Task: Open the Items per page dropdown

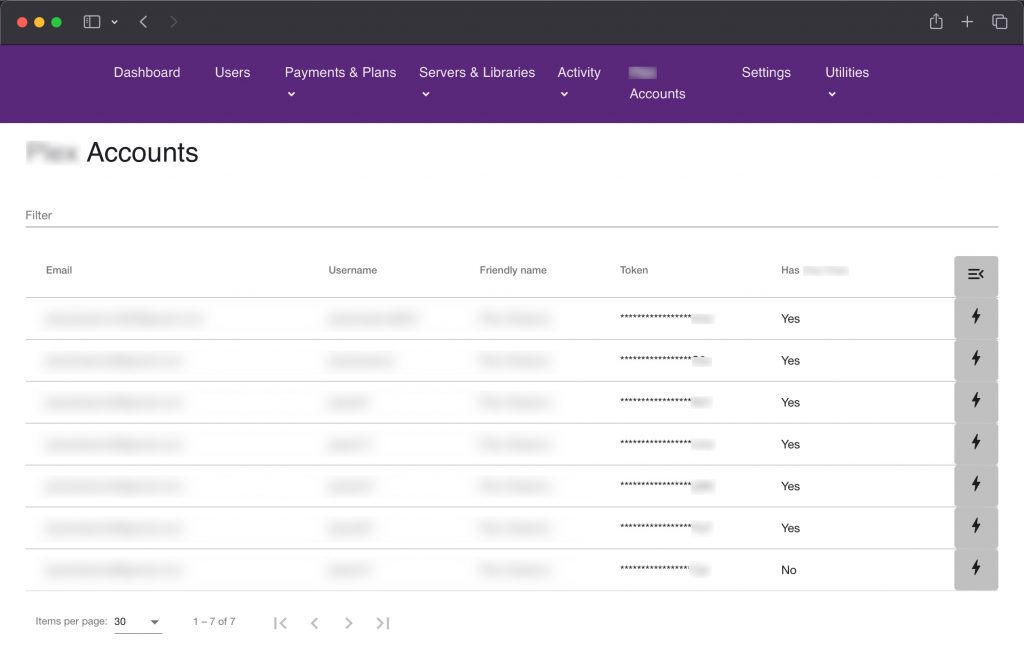Action: coord(137,622)
